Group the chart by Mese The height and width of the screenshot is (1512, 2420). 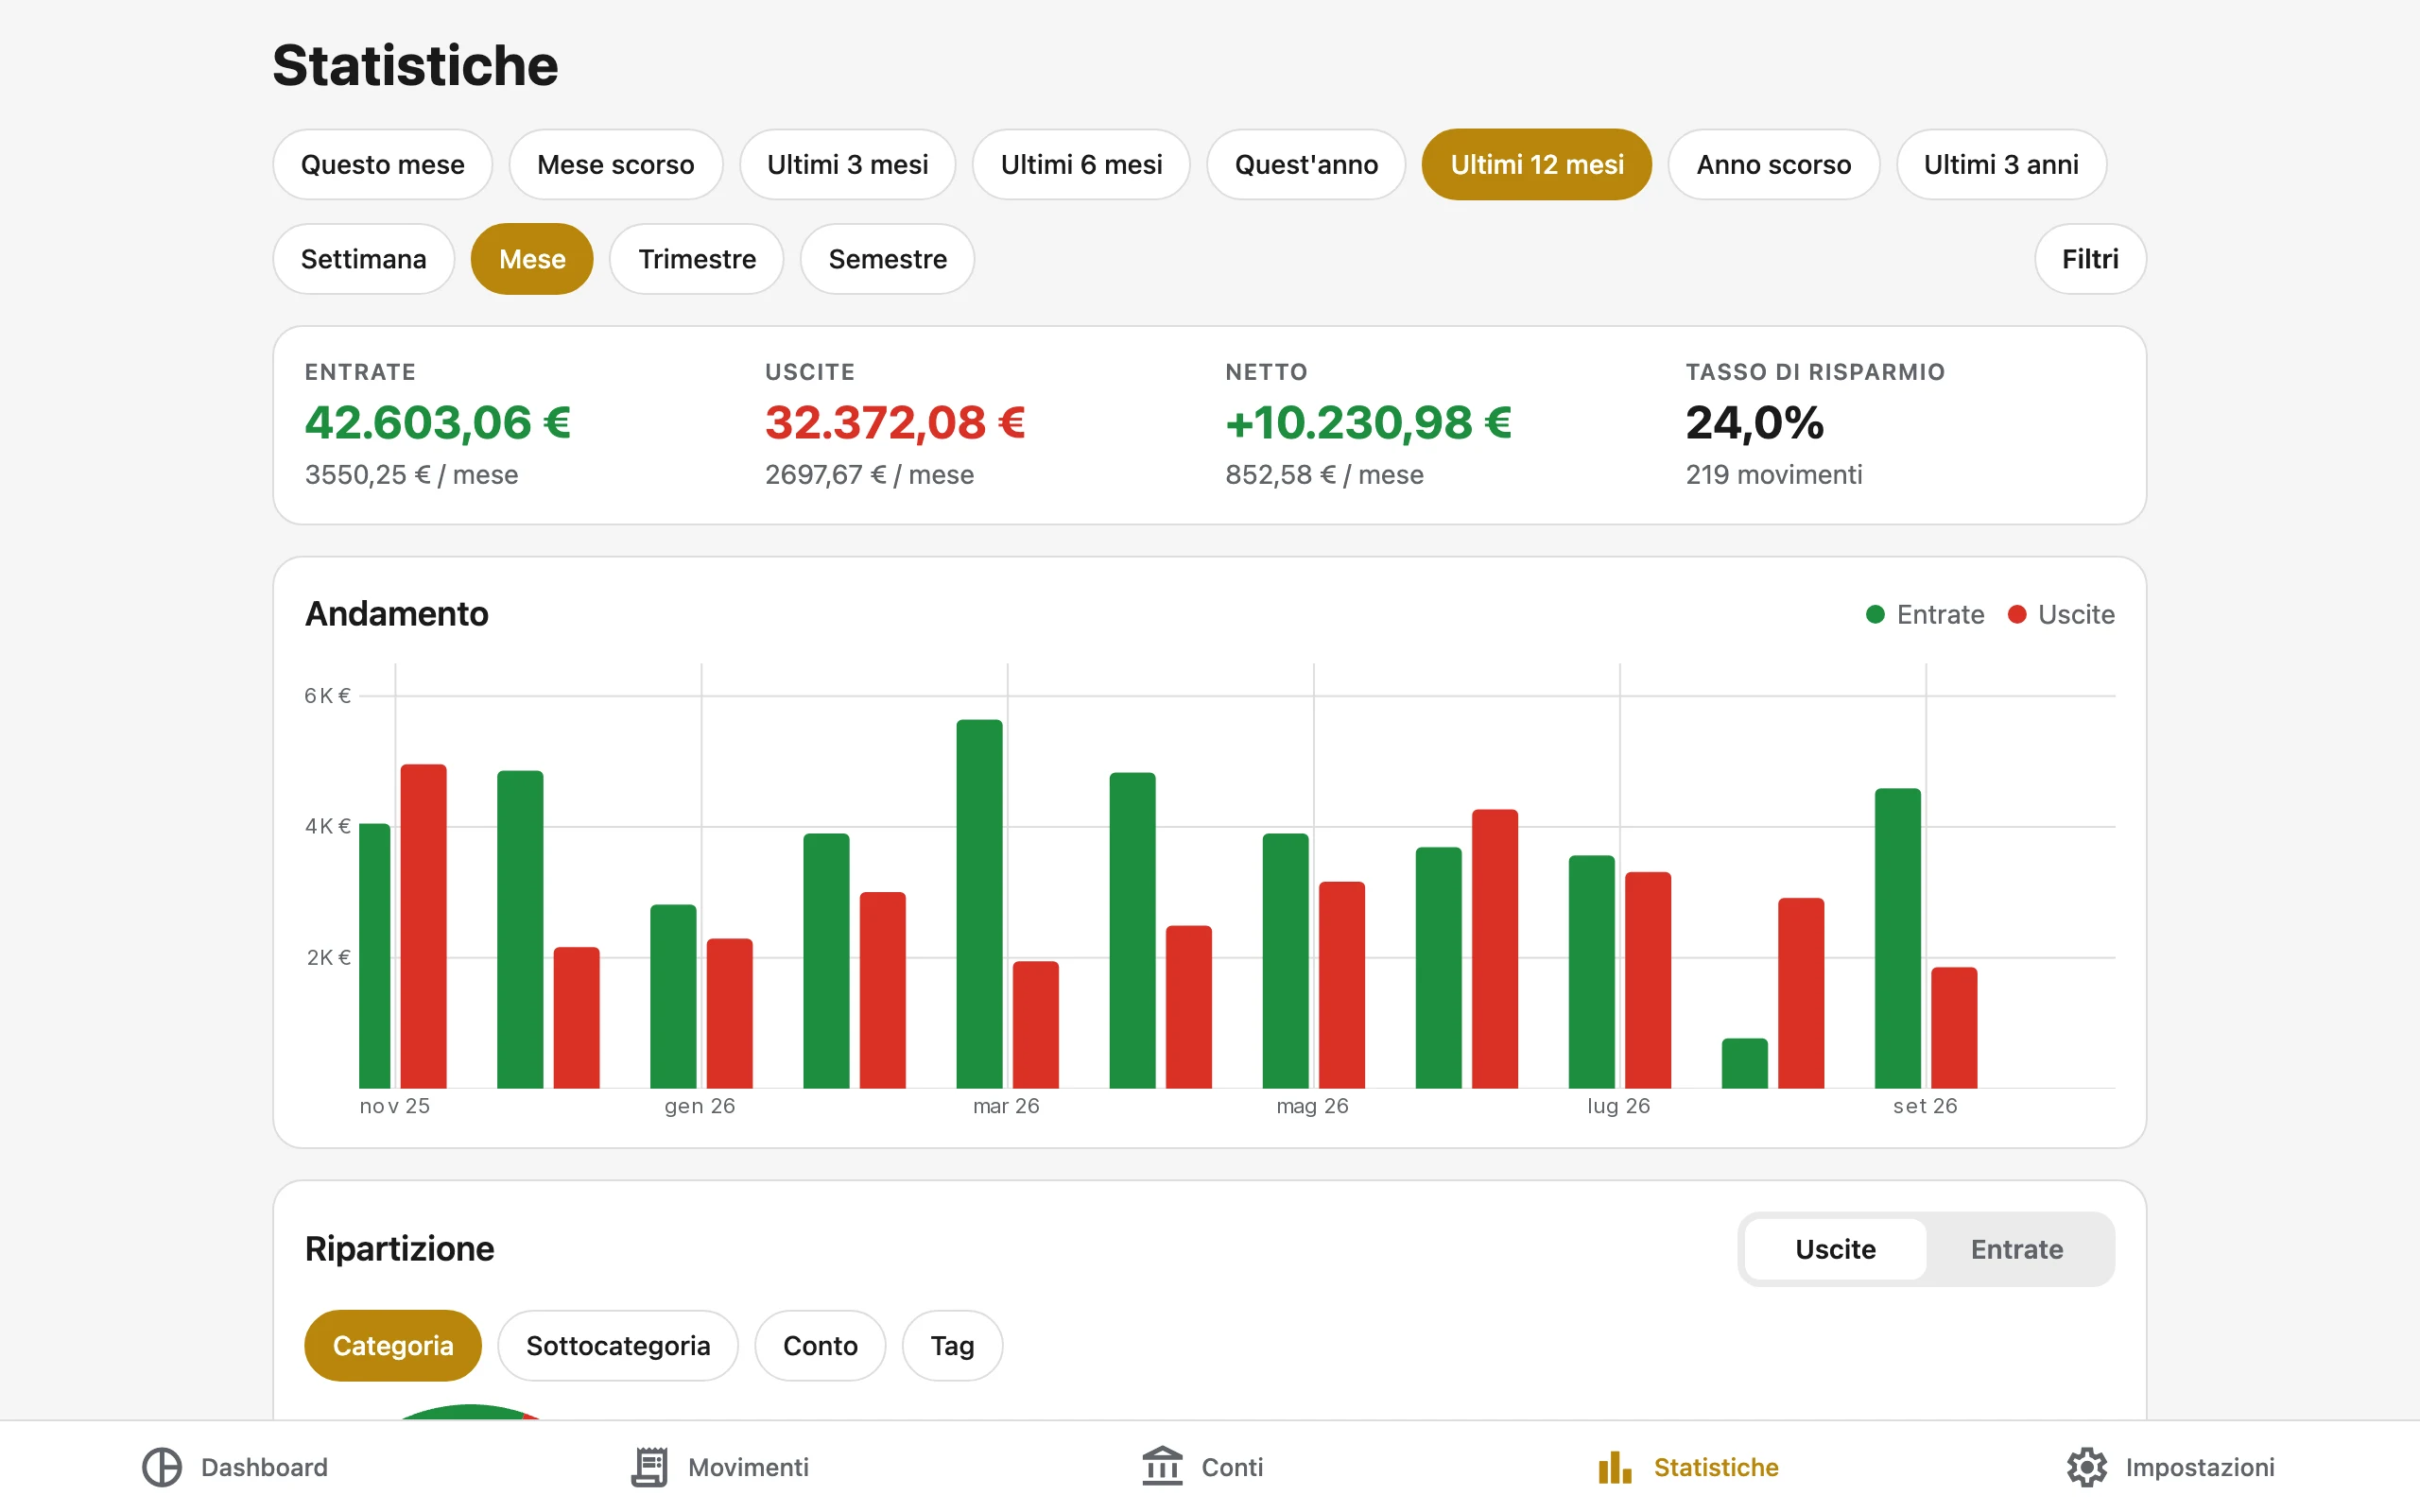(532, 259)
